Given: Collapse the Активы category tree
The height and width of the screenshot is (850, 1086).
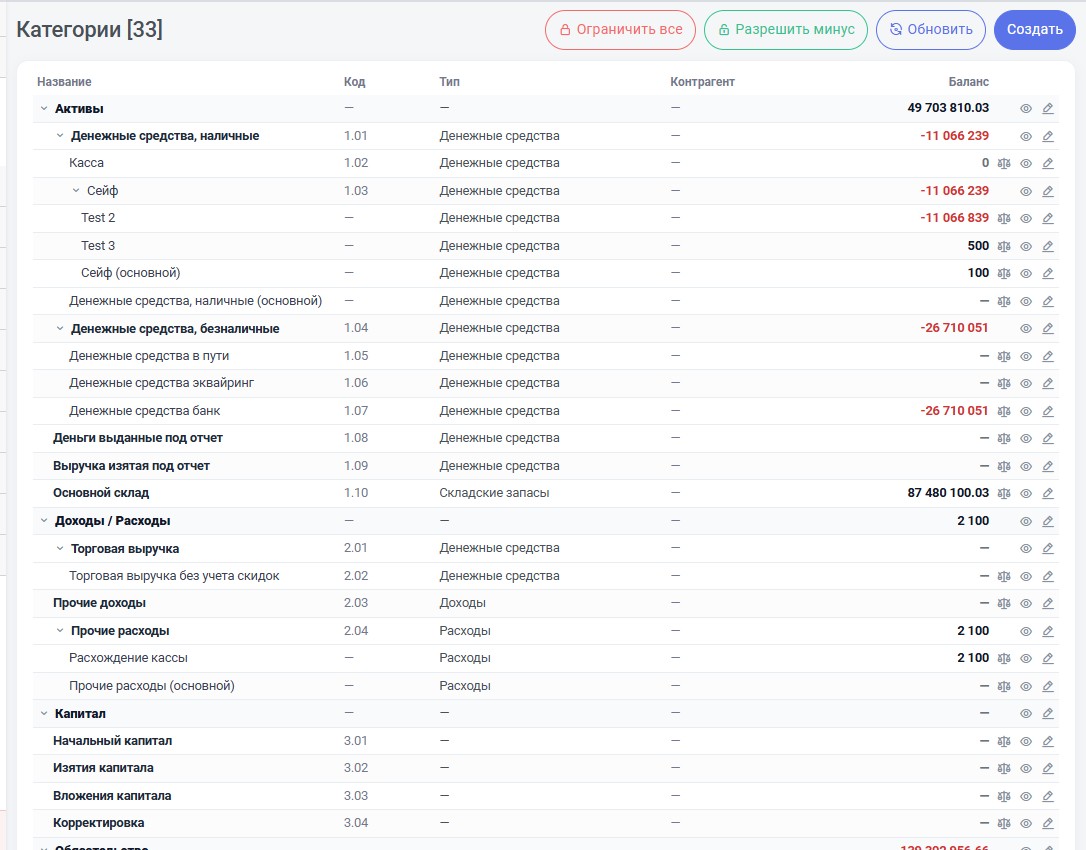Looking at the screenshot, I should tap(44, 109).
